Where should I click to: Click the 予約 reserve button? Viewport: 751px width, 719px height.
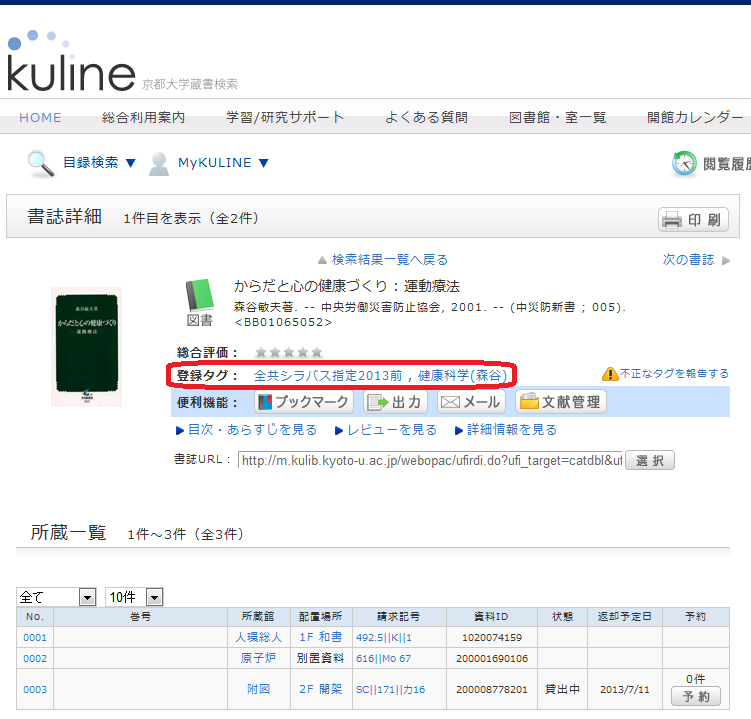[695, 696]
